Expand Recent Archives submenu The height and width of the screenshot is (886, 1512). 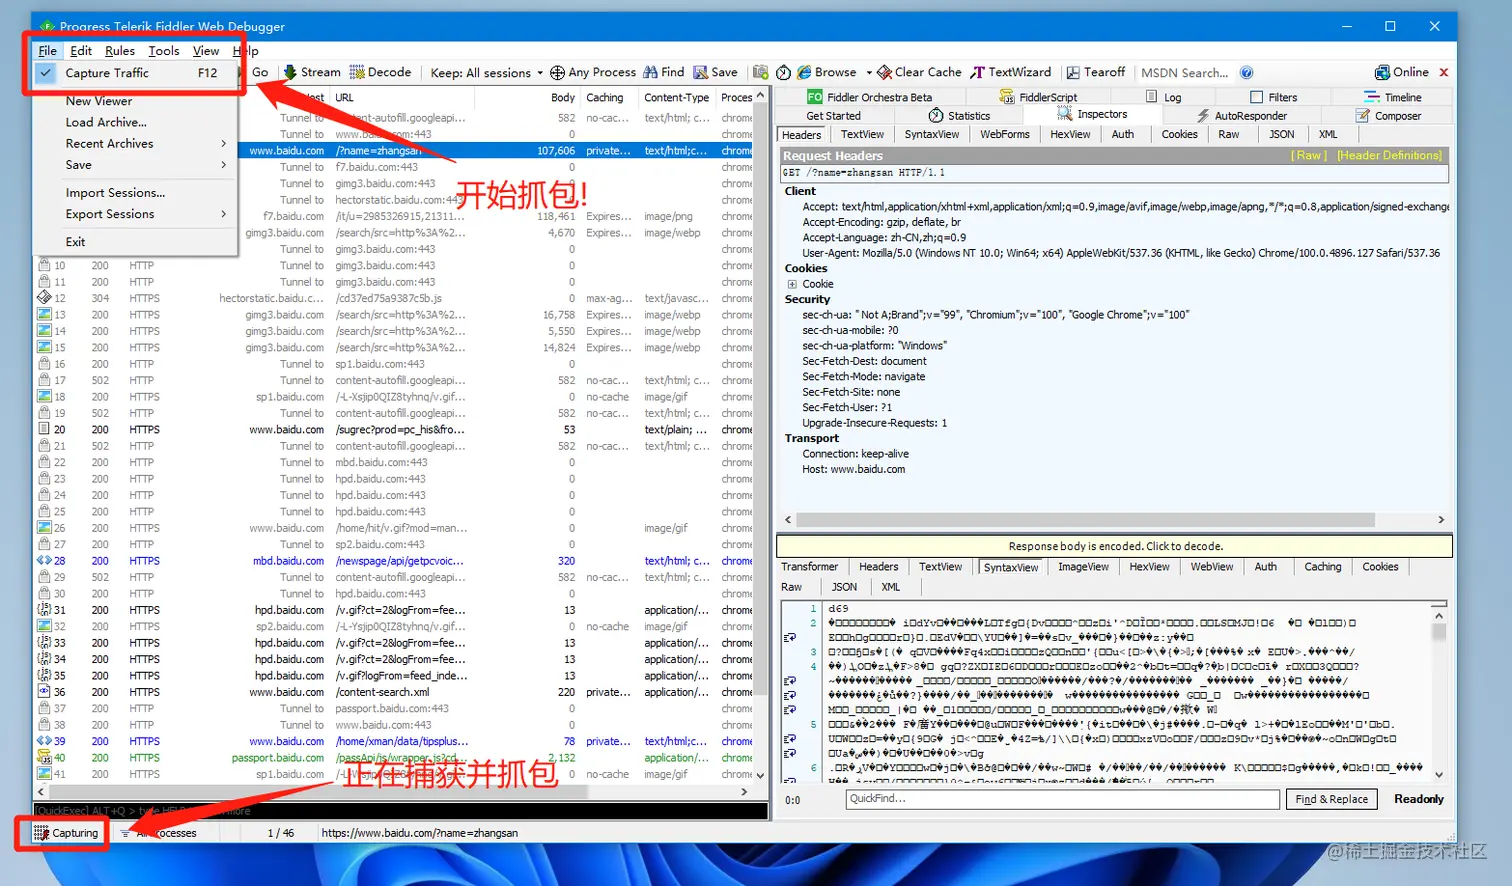pyautogui.click(x=136, y=143)
